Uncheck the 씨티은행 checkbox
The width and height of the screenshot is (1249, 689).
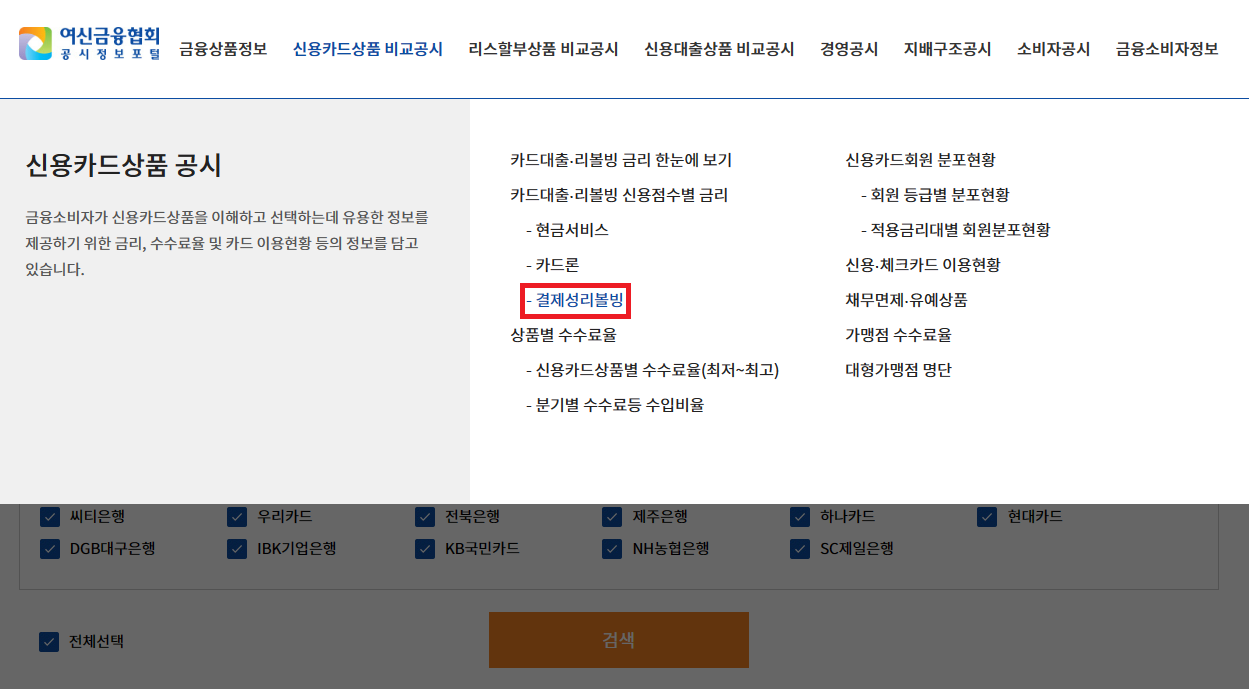pos(48,517)
